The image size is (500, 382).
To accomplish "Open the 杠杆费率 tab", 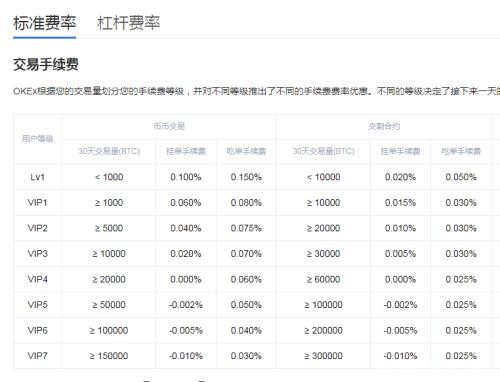I will pyautogui.click(x=129, y=23).
